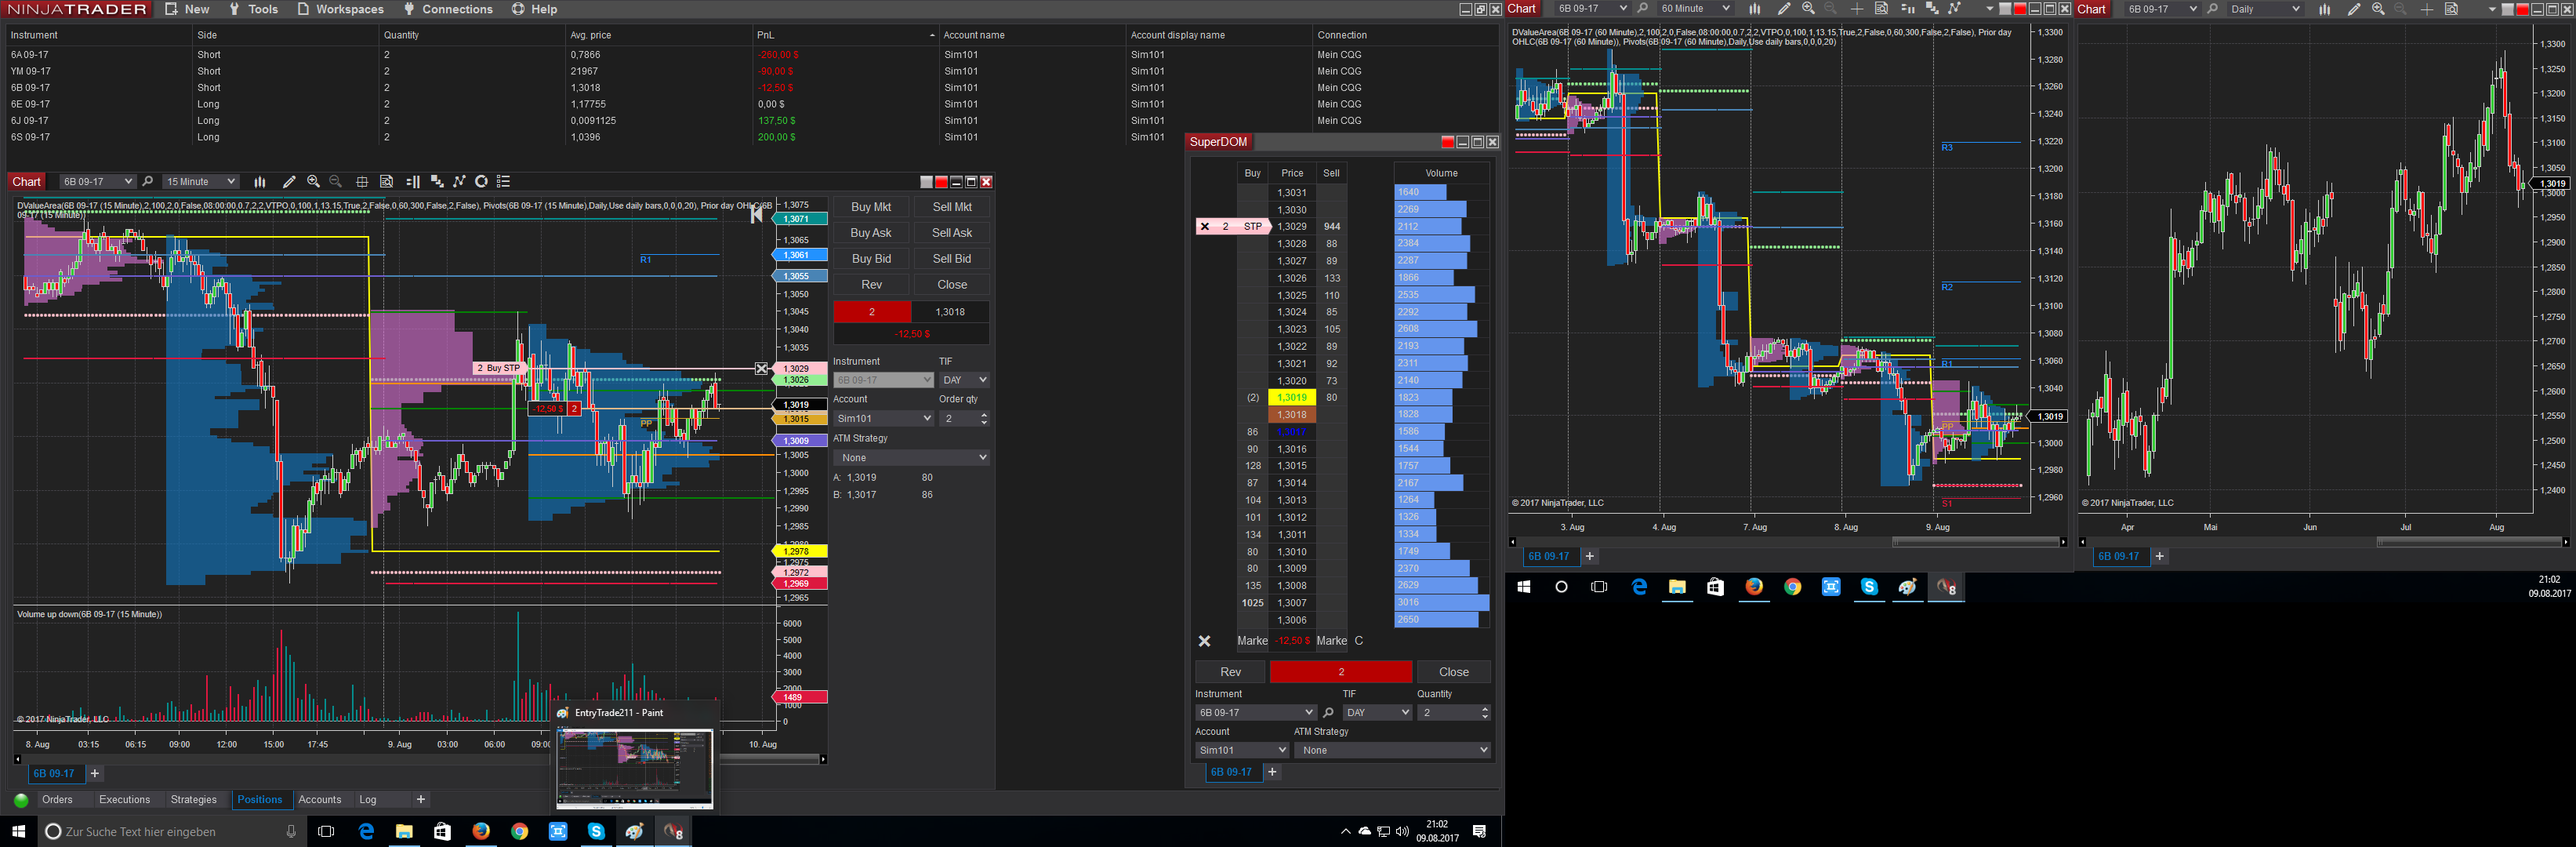Click Close position button in SuperDOM
2576x847 pixels.
1454,672
